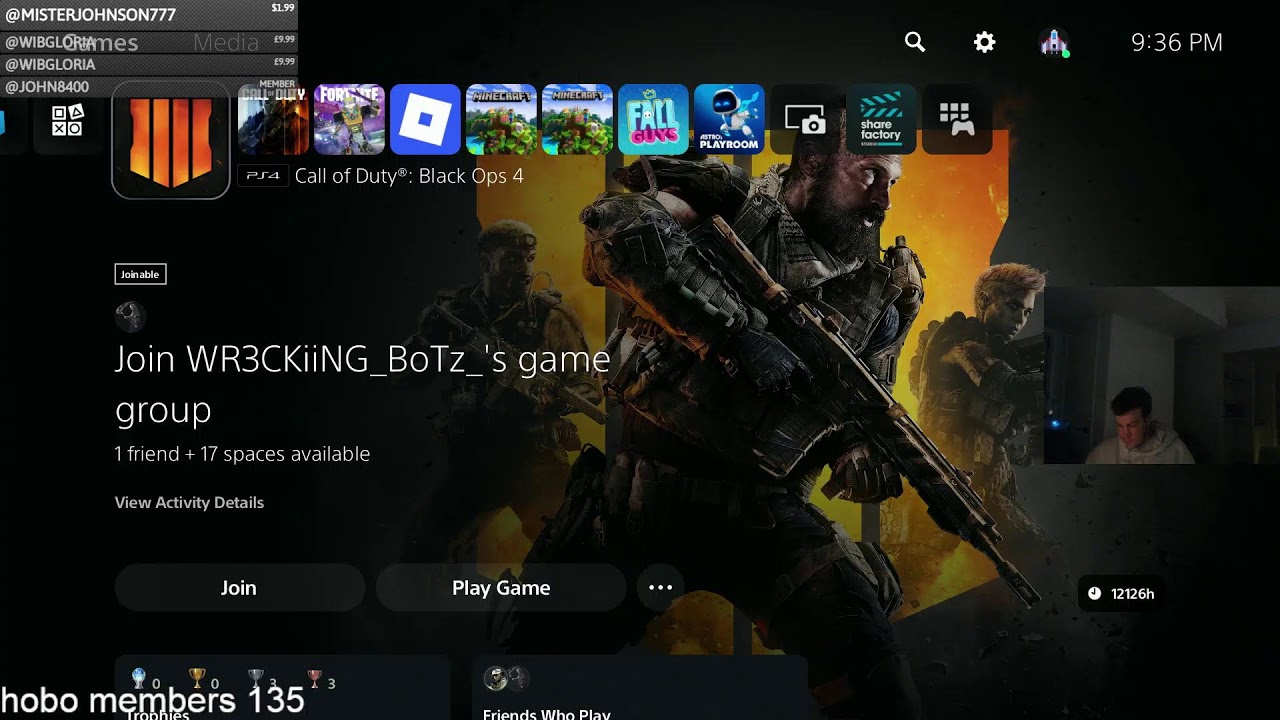The width and height of the screenshot is (1280, 720).
Task: Select the Minecraft tile next to Roblox
Action: coord(501,120)
